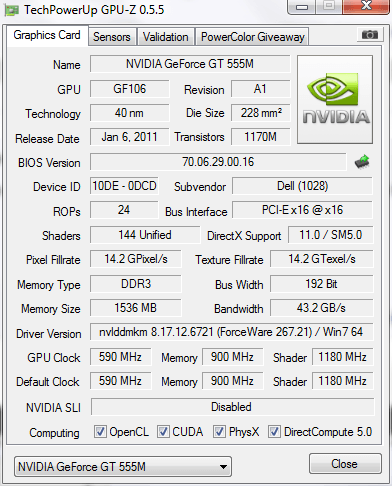This screenshot has width=392, height=486.
Task: Close window with the red X
Action: click(366, 6)
